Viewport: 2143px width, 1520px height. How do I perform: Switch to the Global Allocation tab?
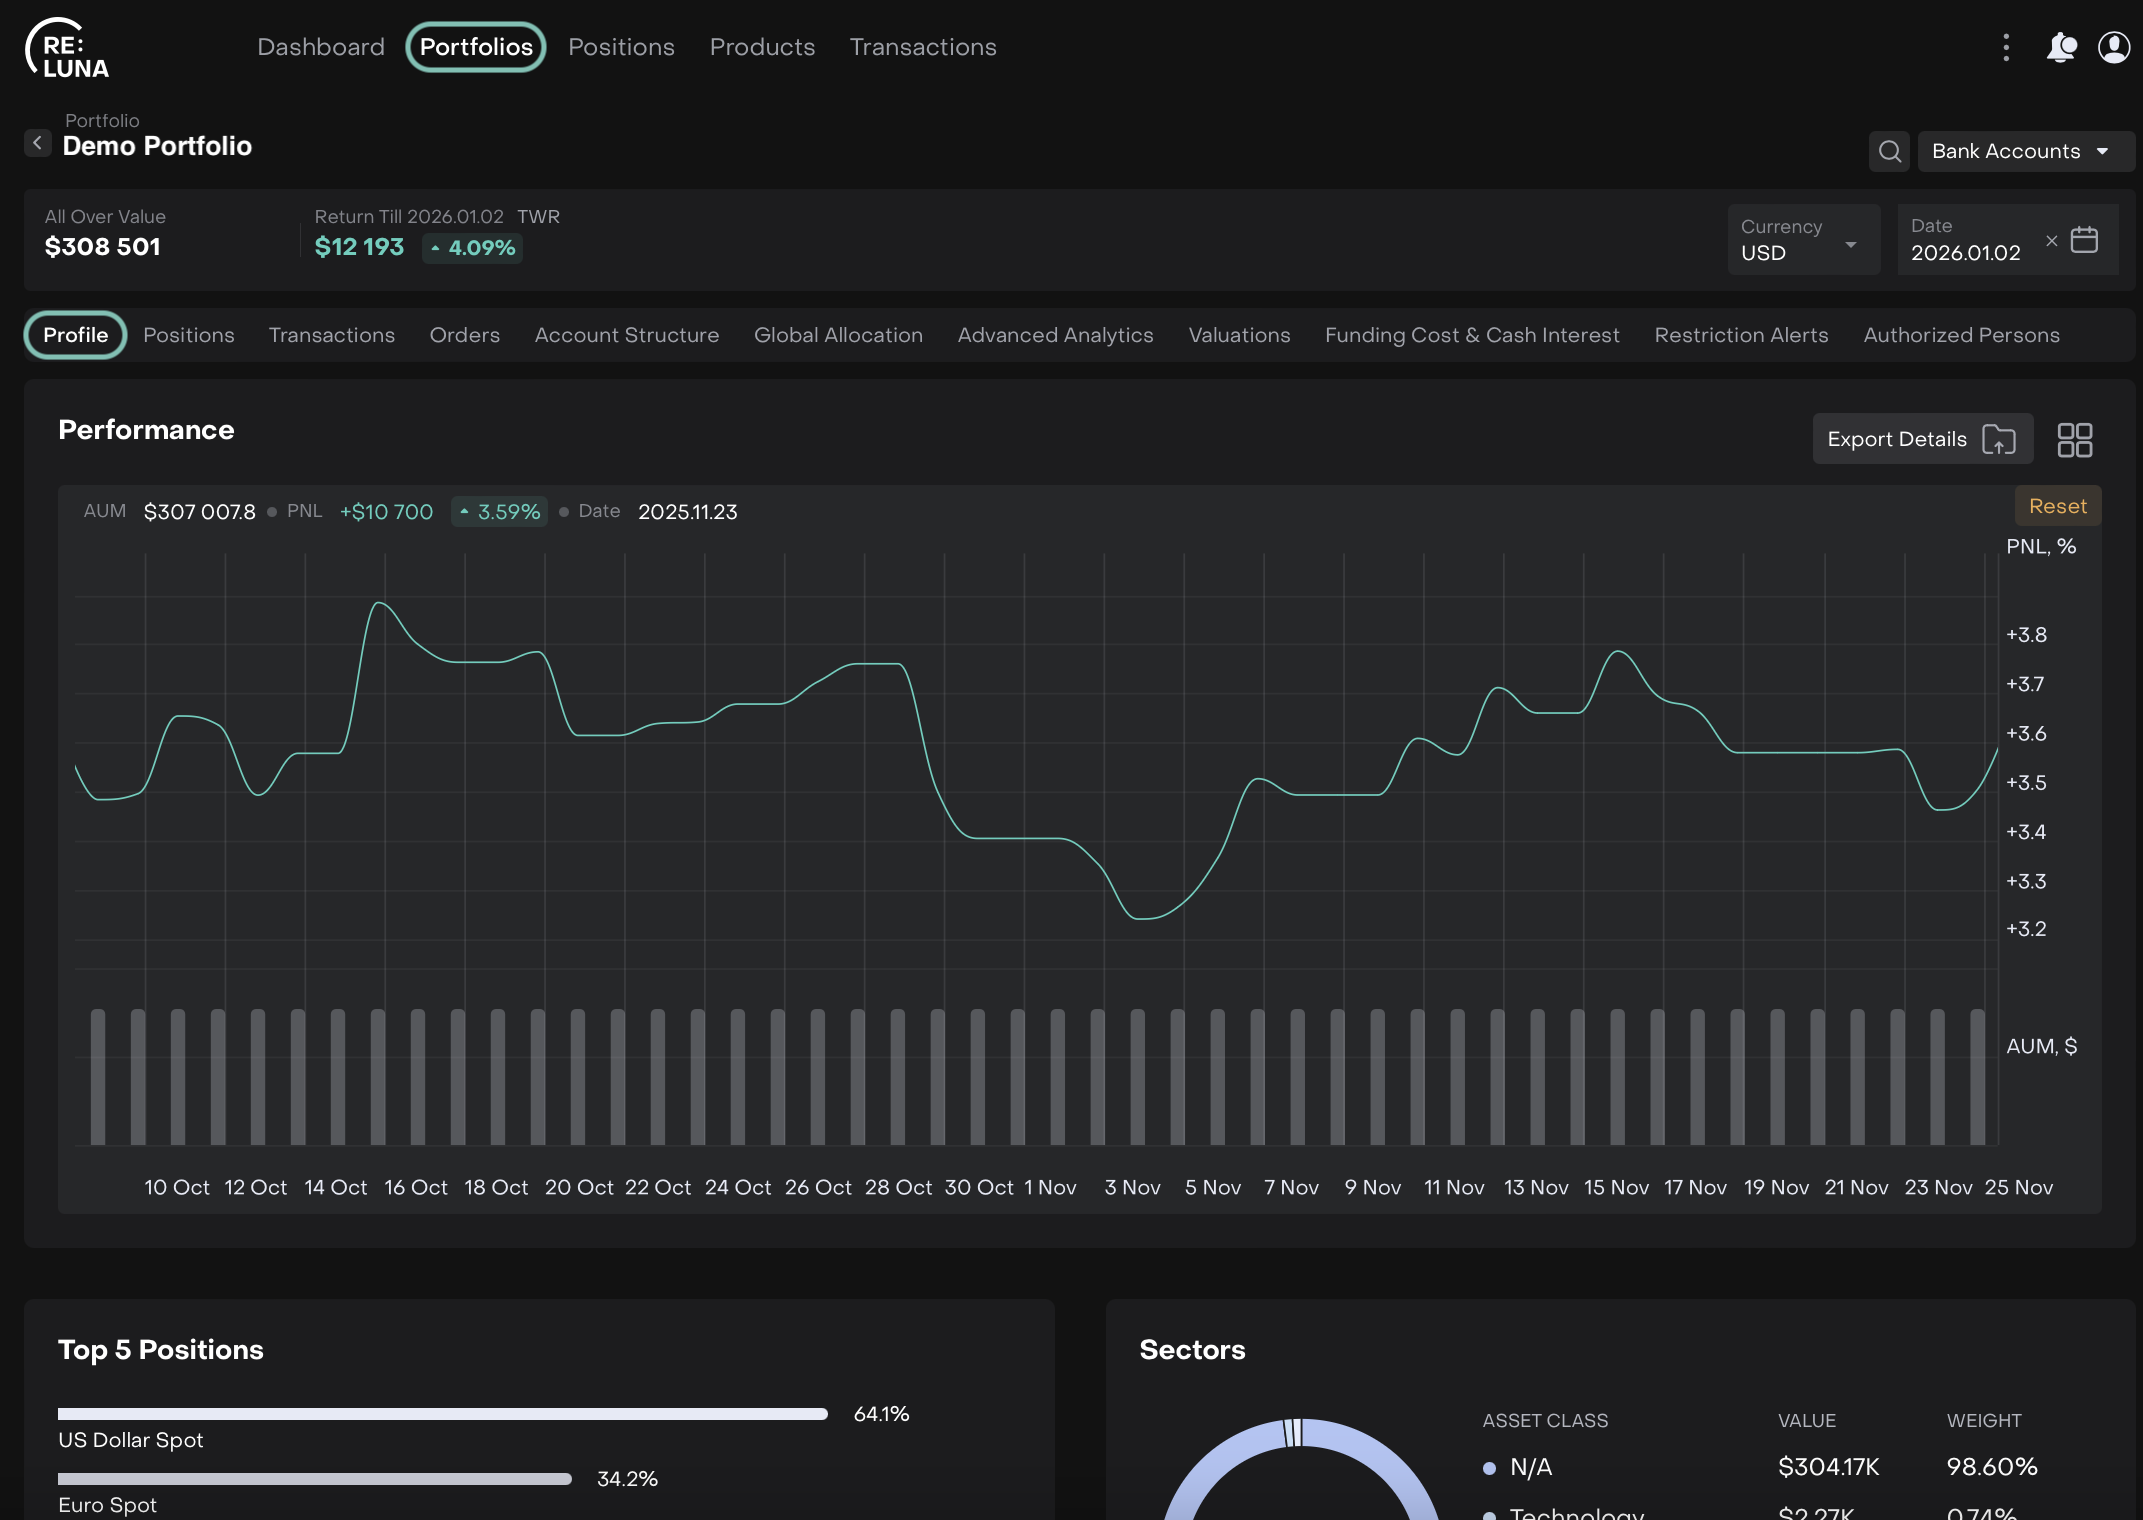(x=837, y=335)
